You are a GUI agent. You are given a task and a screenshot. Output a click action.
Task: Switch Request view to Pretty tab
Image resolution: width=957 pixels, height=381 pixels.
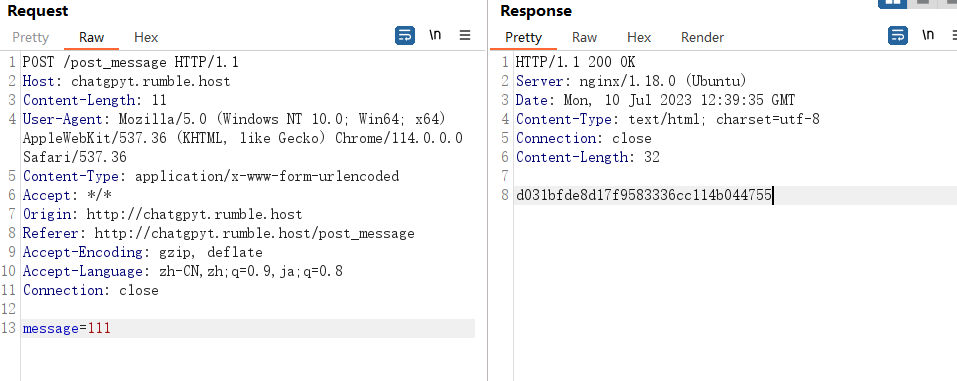[x=31, y=37]
